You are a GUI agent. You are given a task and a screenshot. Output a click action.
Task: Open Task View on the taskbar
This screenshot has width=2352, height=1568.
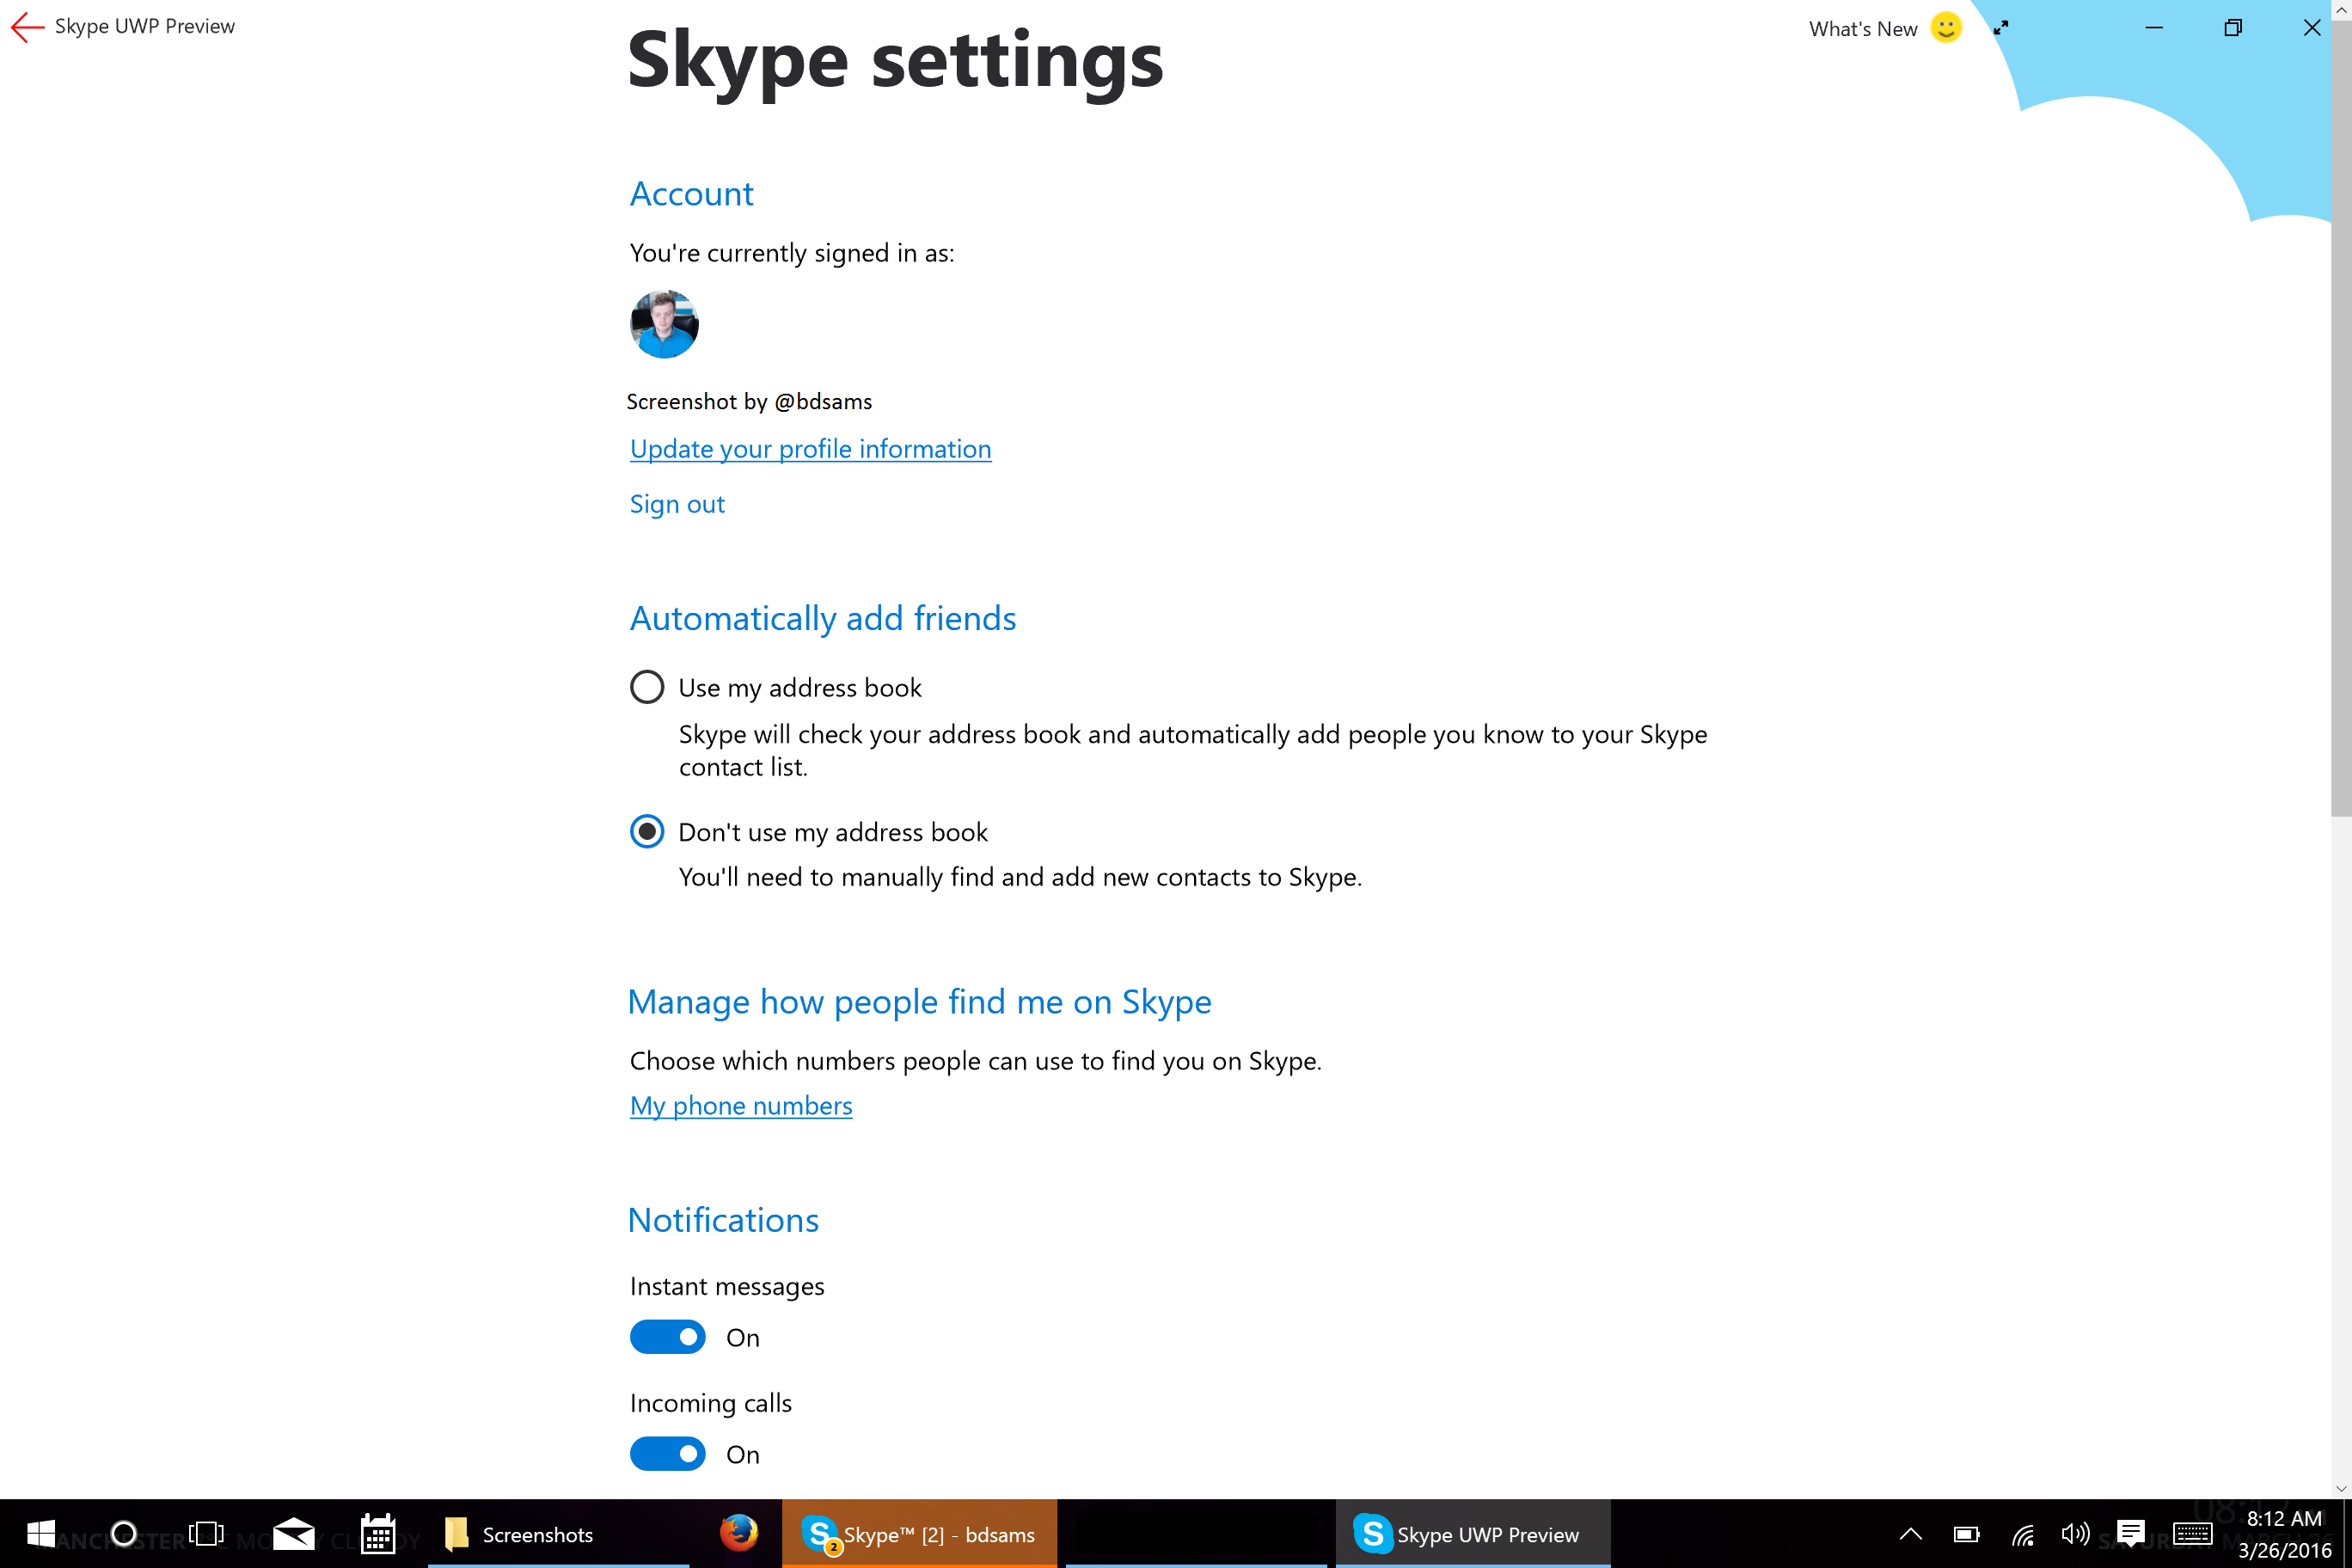click(x=206, y=1533)
